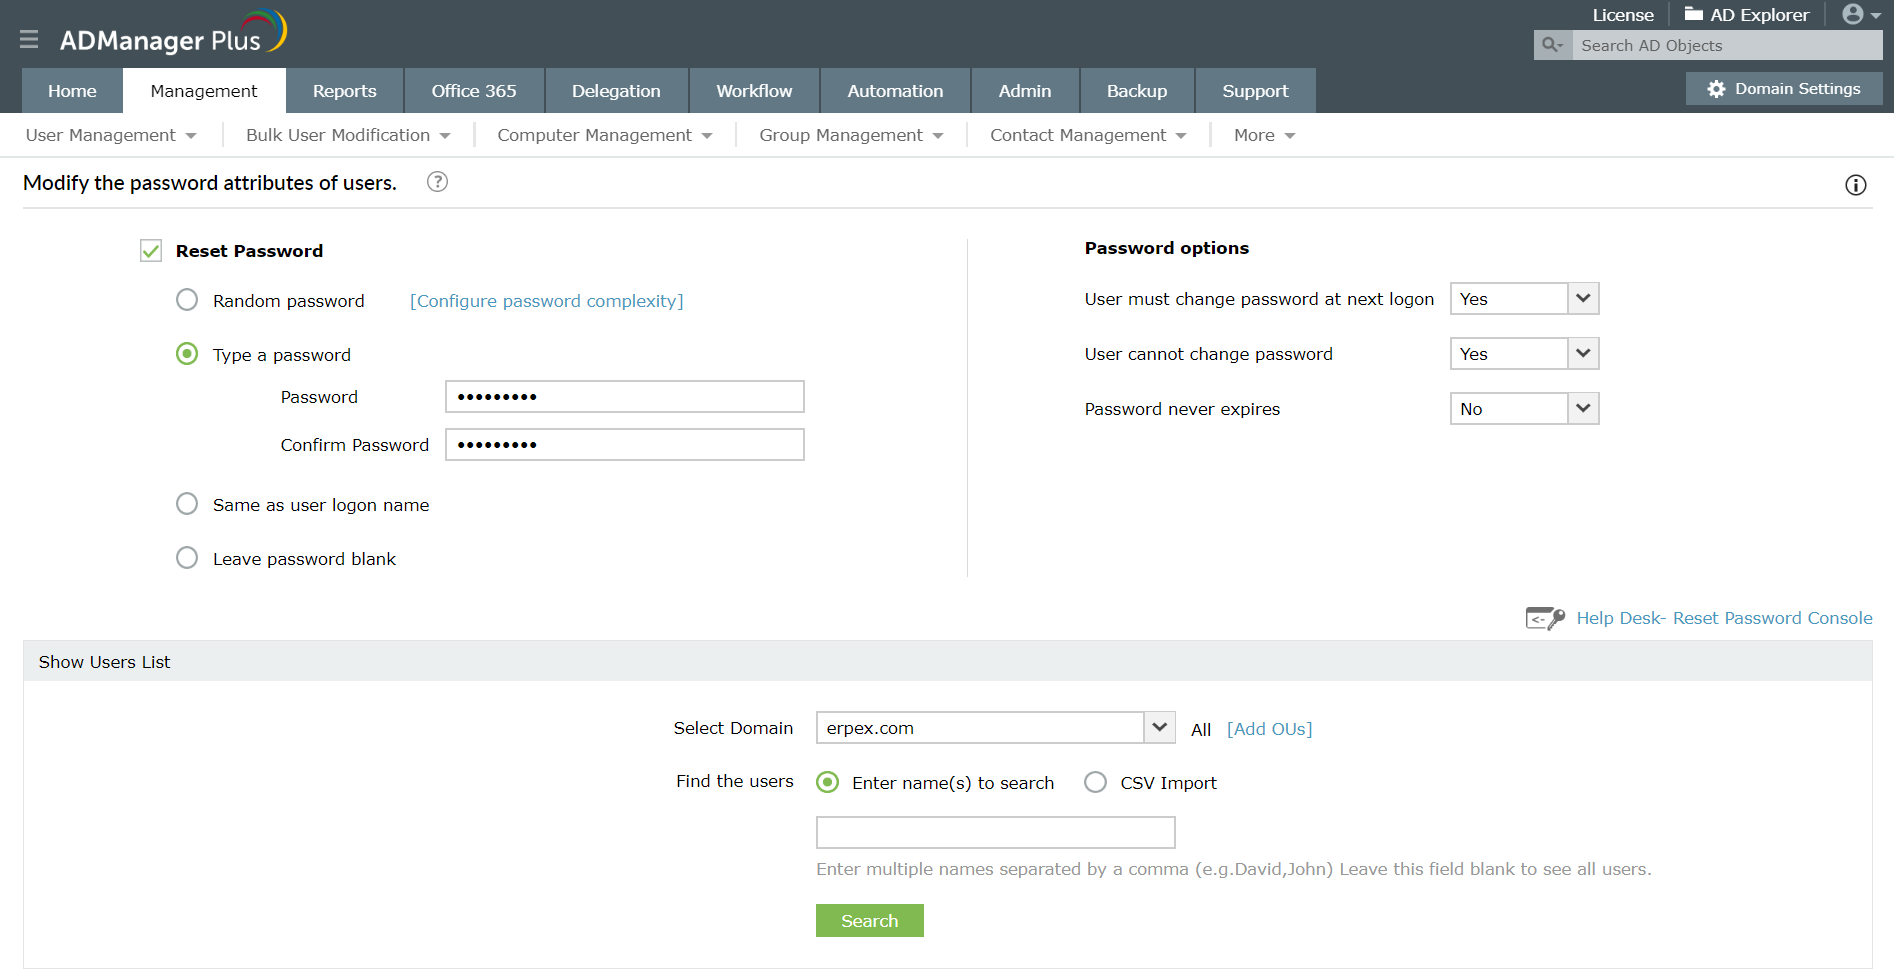The width and height of the screenshot is (1894, 975).
Task: Open the License link
Action: tap(1623, 15)
